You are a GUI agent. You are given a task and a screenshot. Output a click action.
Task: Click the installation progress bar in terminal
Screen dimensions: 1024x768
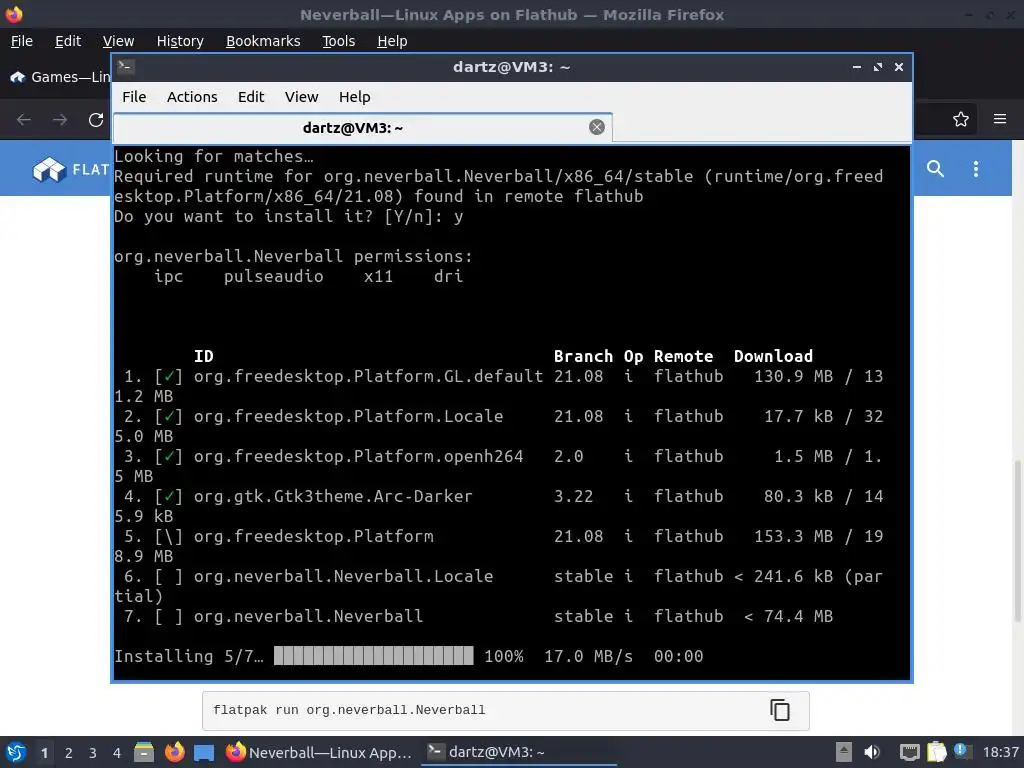click(374, 656)
